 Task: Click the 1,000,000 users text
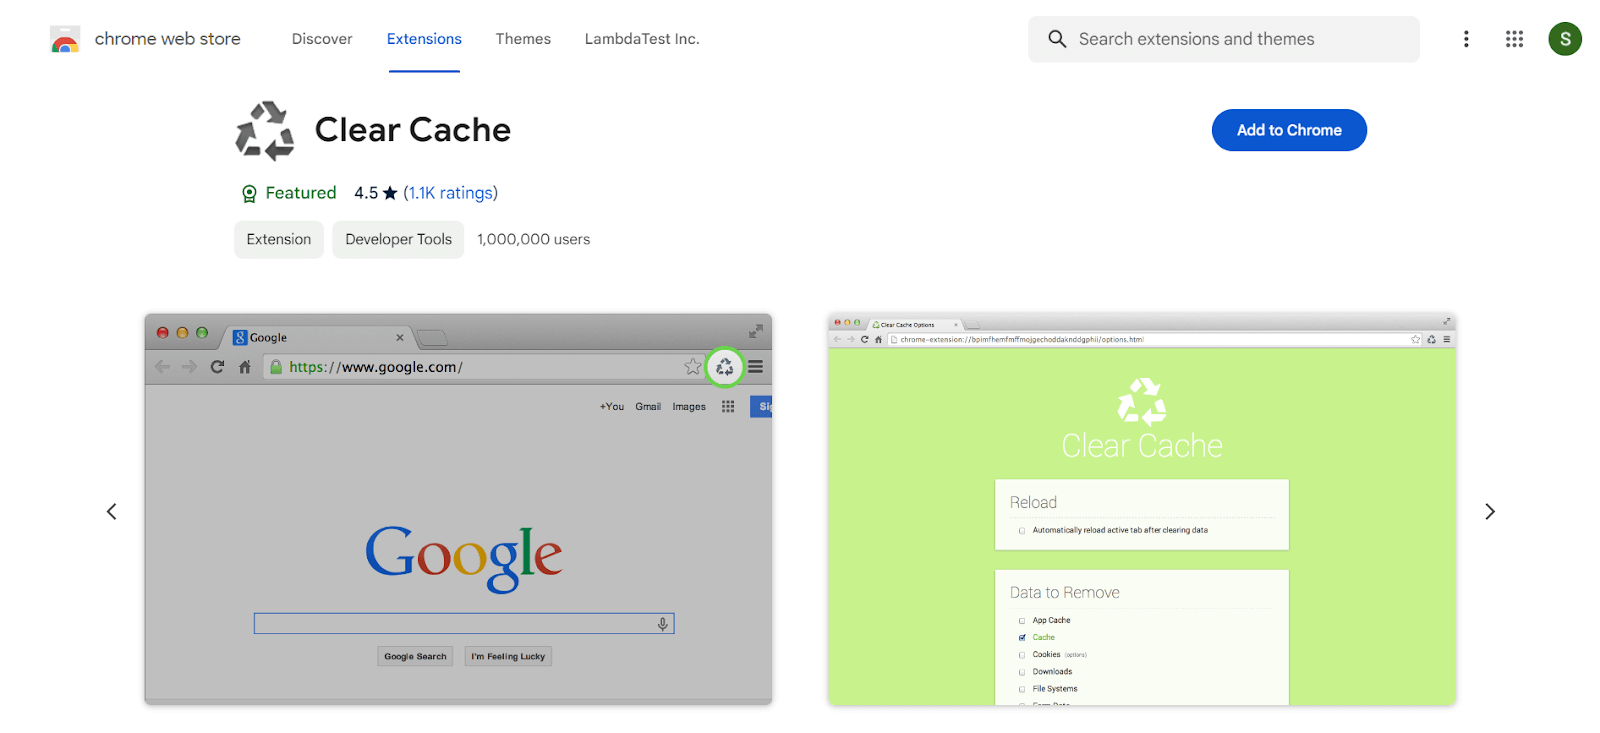click(533, 239)
